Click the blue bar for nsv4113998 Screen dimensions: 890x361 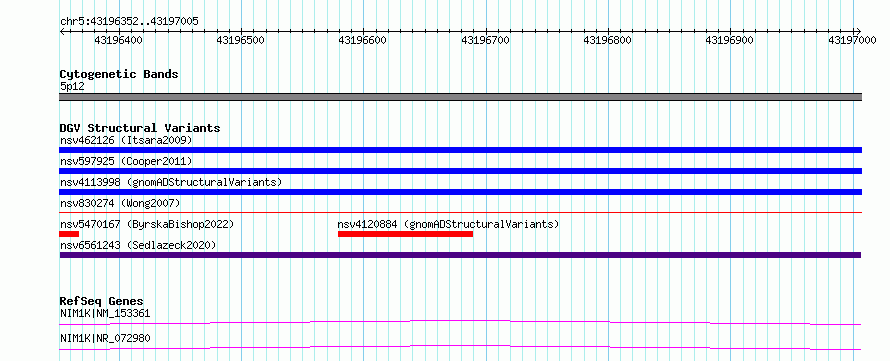(461, 192)
